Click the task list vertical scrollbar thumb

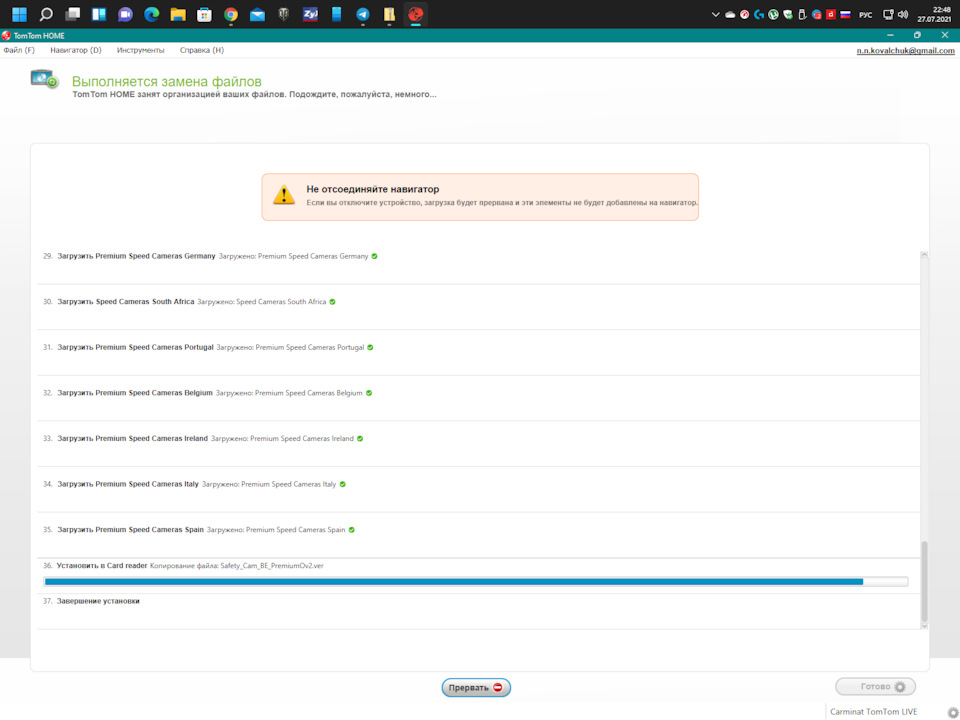924,582
